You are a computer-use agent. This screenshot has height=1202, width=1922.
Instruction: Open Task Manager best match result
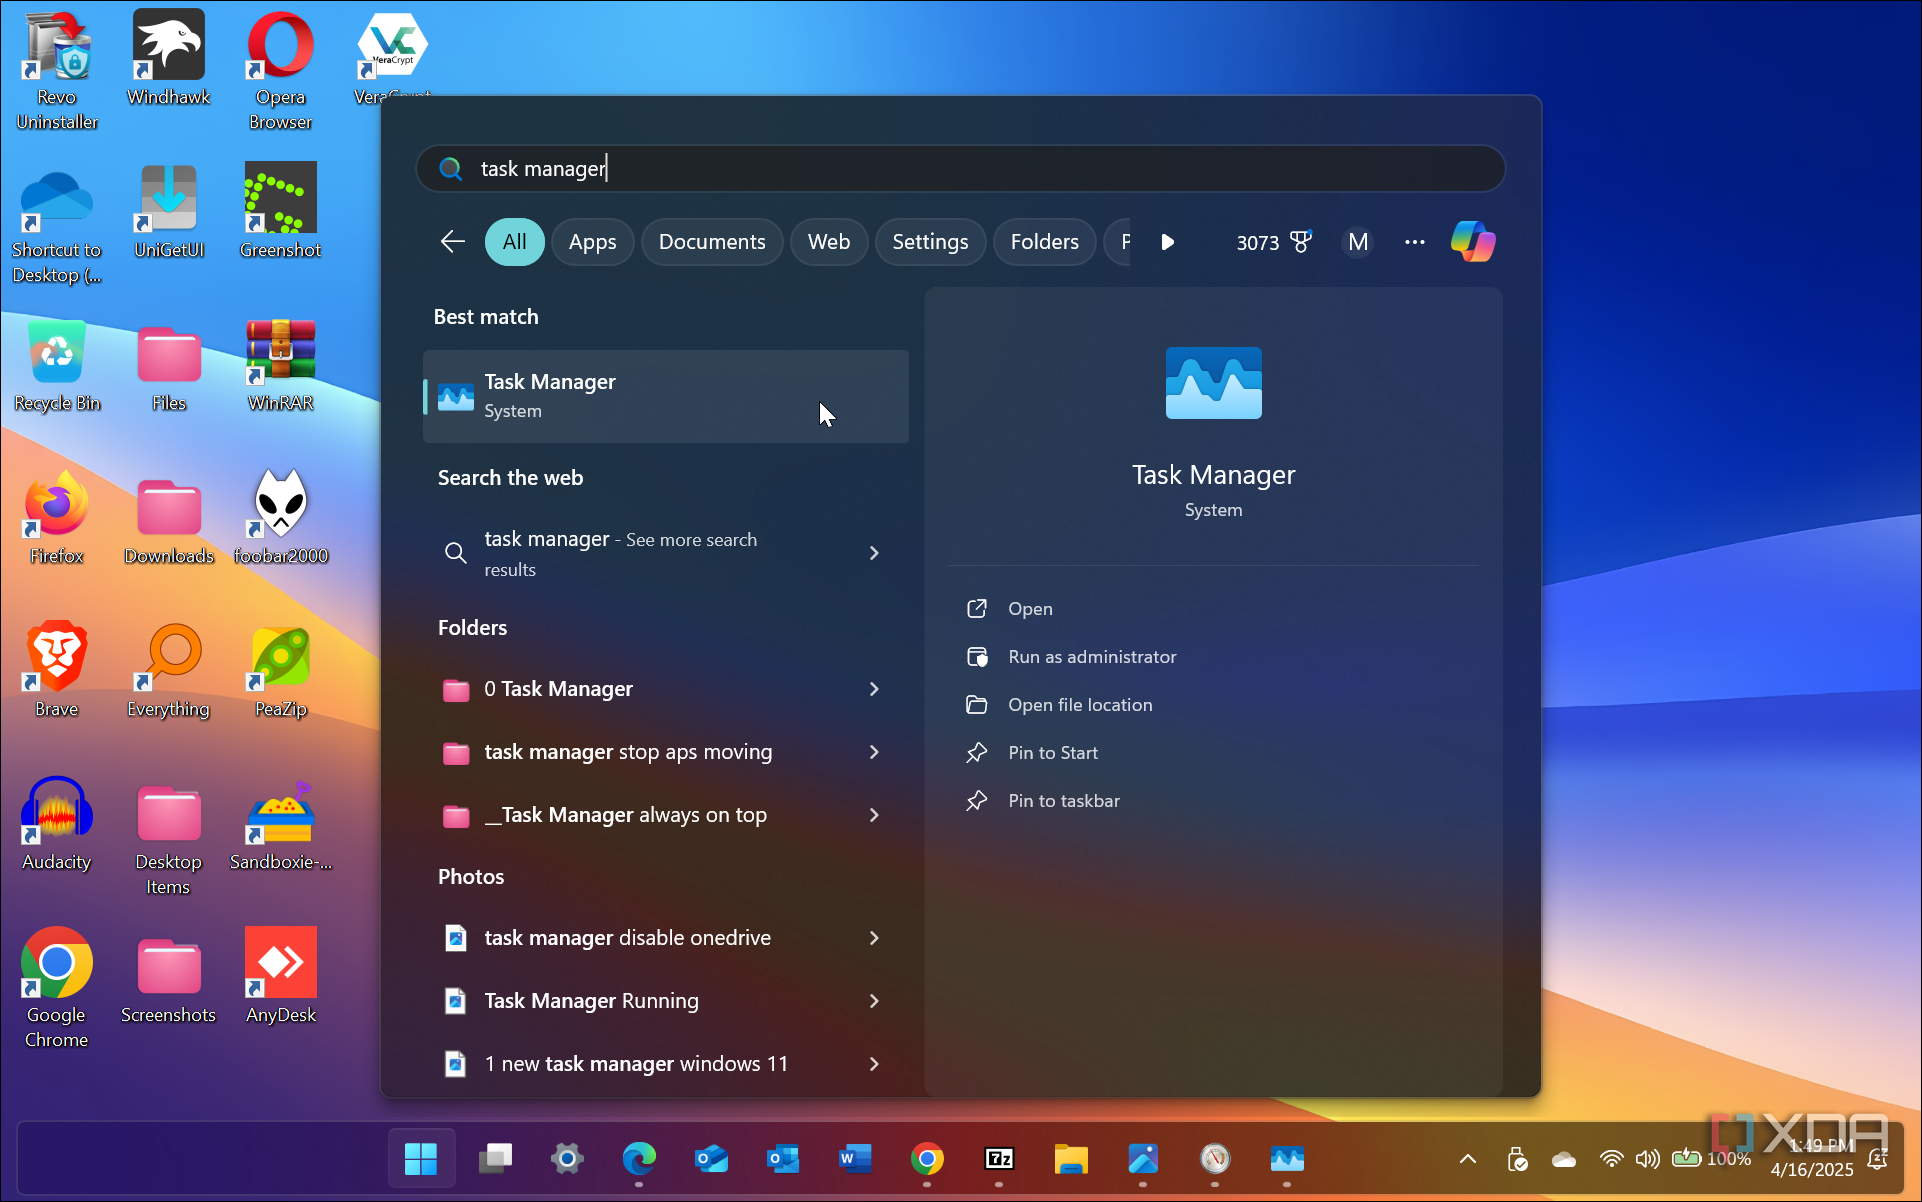tap(666, 396)
